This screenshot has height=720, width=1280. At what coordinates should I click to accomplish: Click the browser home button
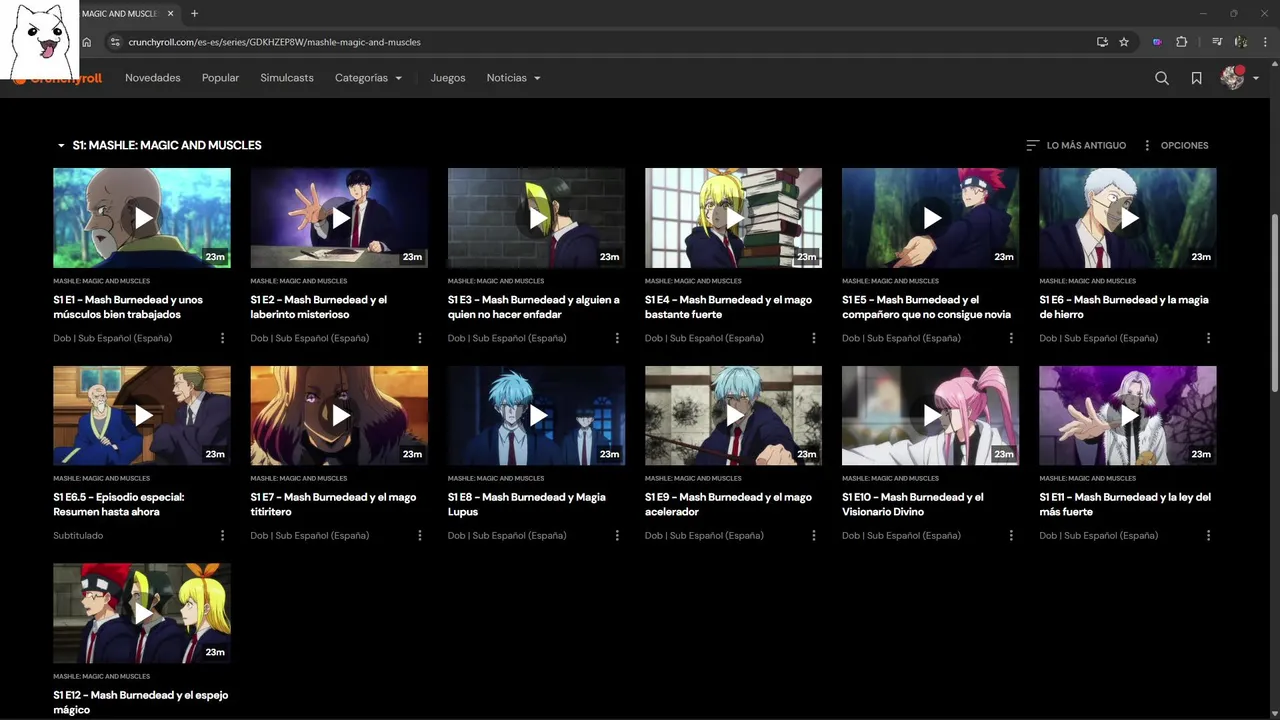[87, 42]
